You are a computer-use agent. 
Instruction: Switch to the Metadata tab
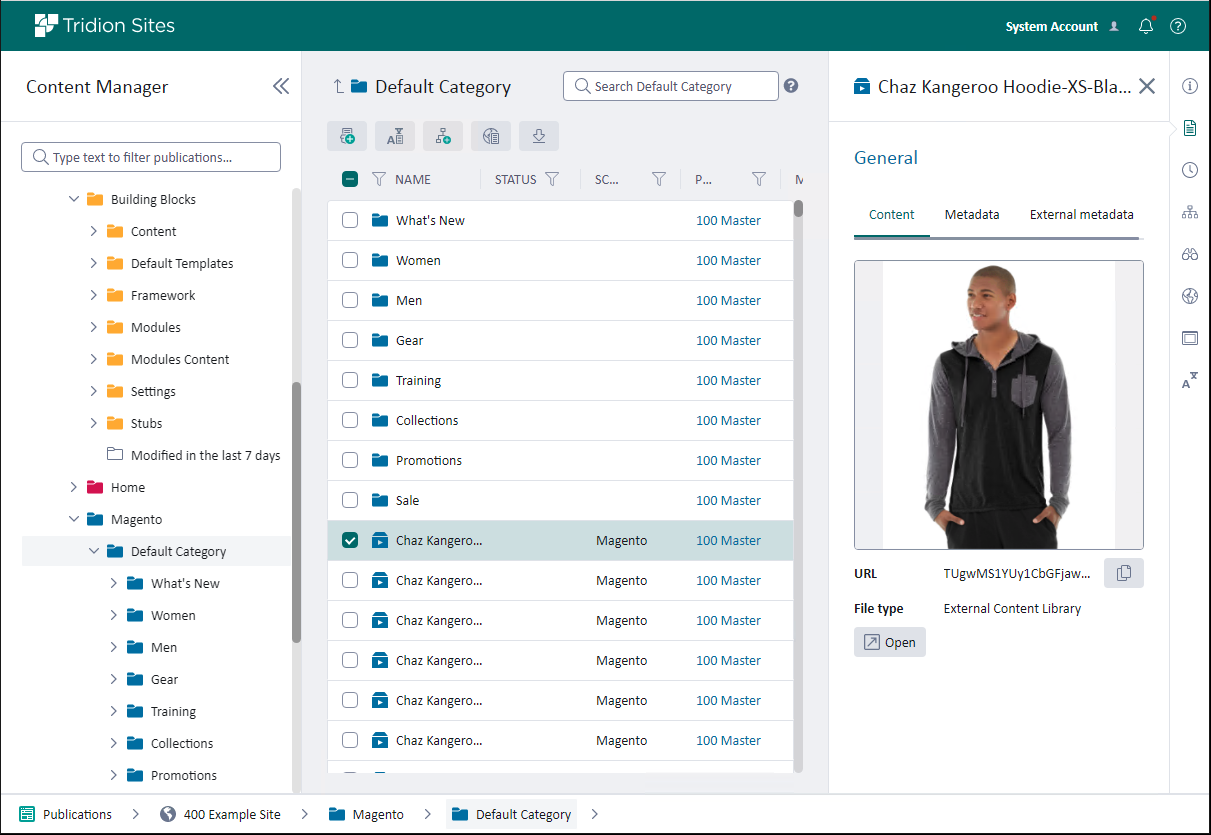click(x=972, y=215)
